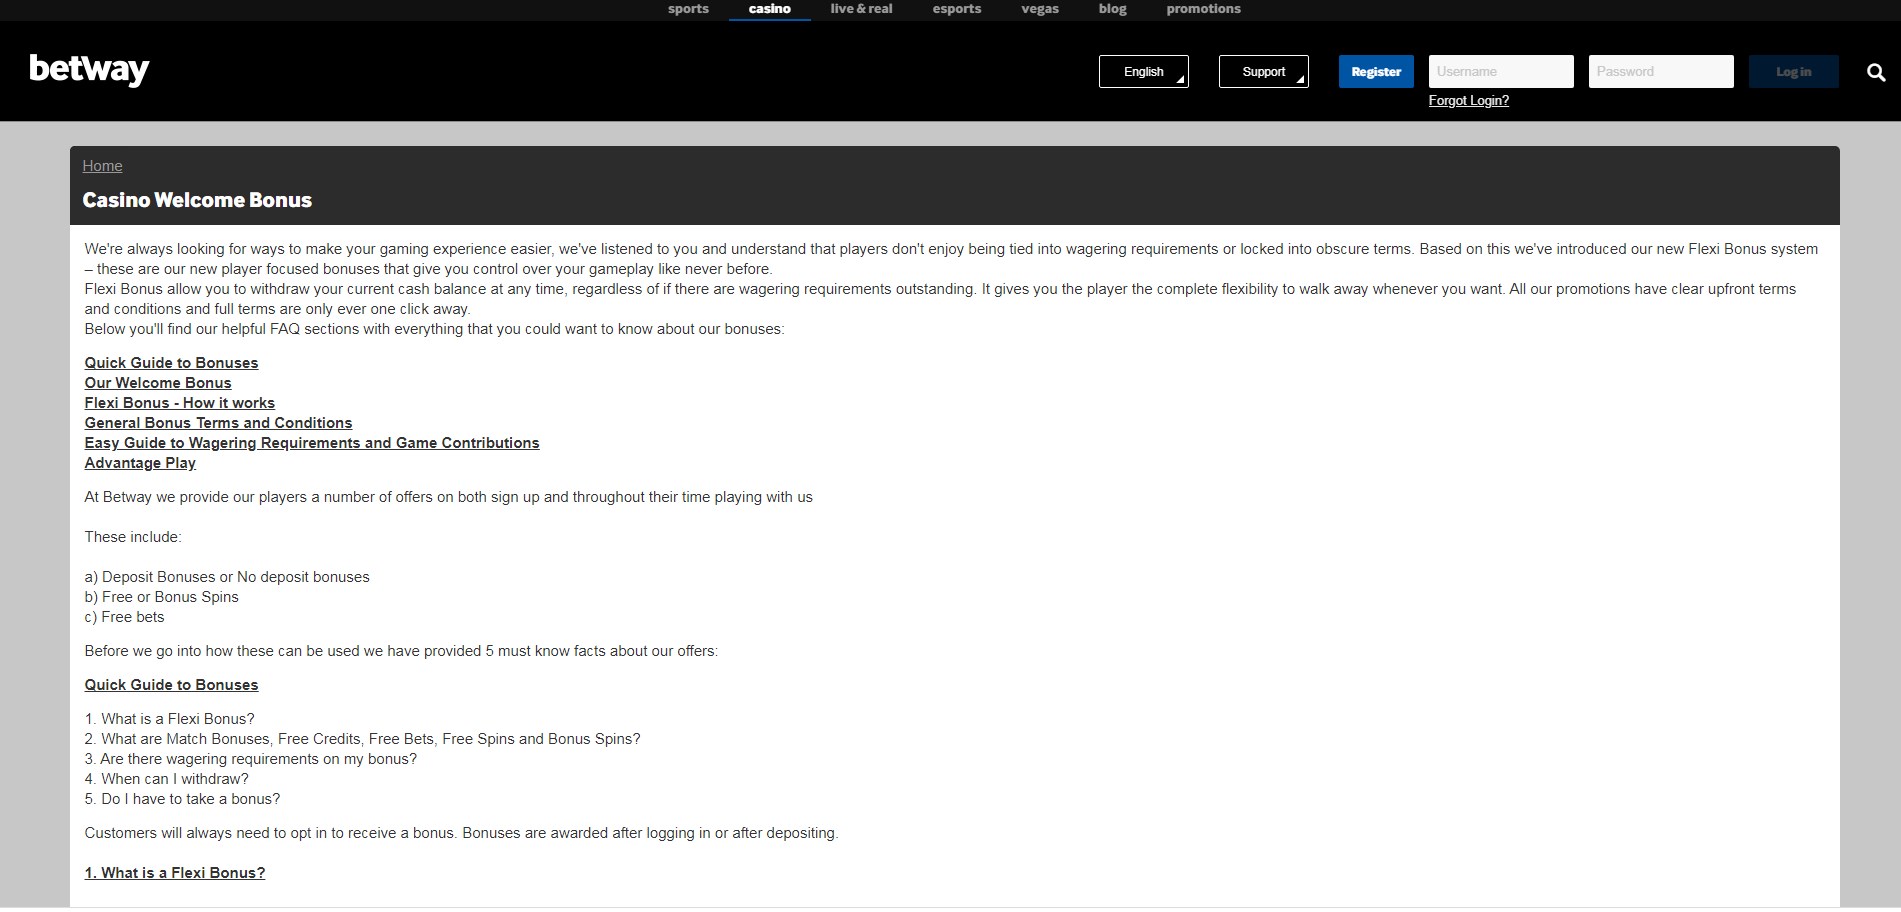Expand the Support dropdown

1264,72
